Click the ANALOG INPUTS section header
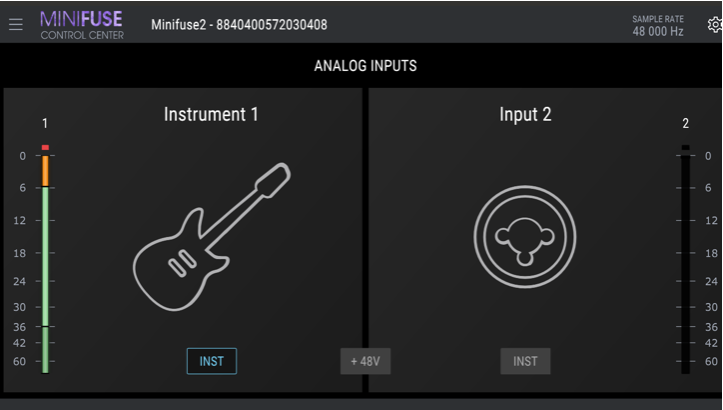Viewport: 723px width, 410px height. point(365,65)
